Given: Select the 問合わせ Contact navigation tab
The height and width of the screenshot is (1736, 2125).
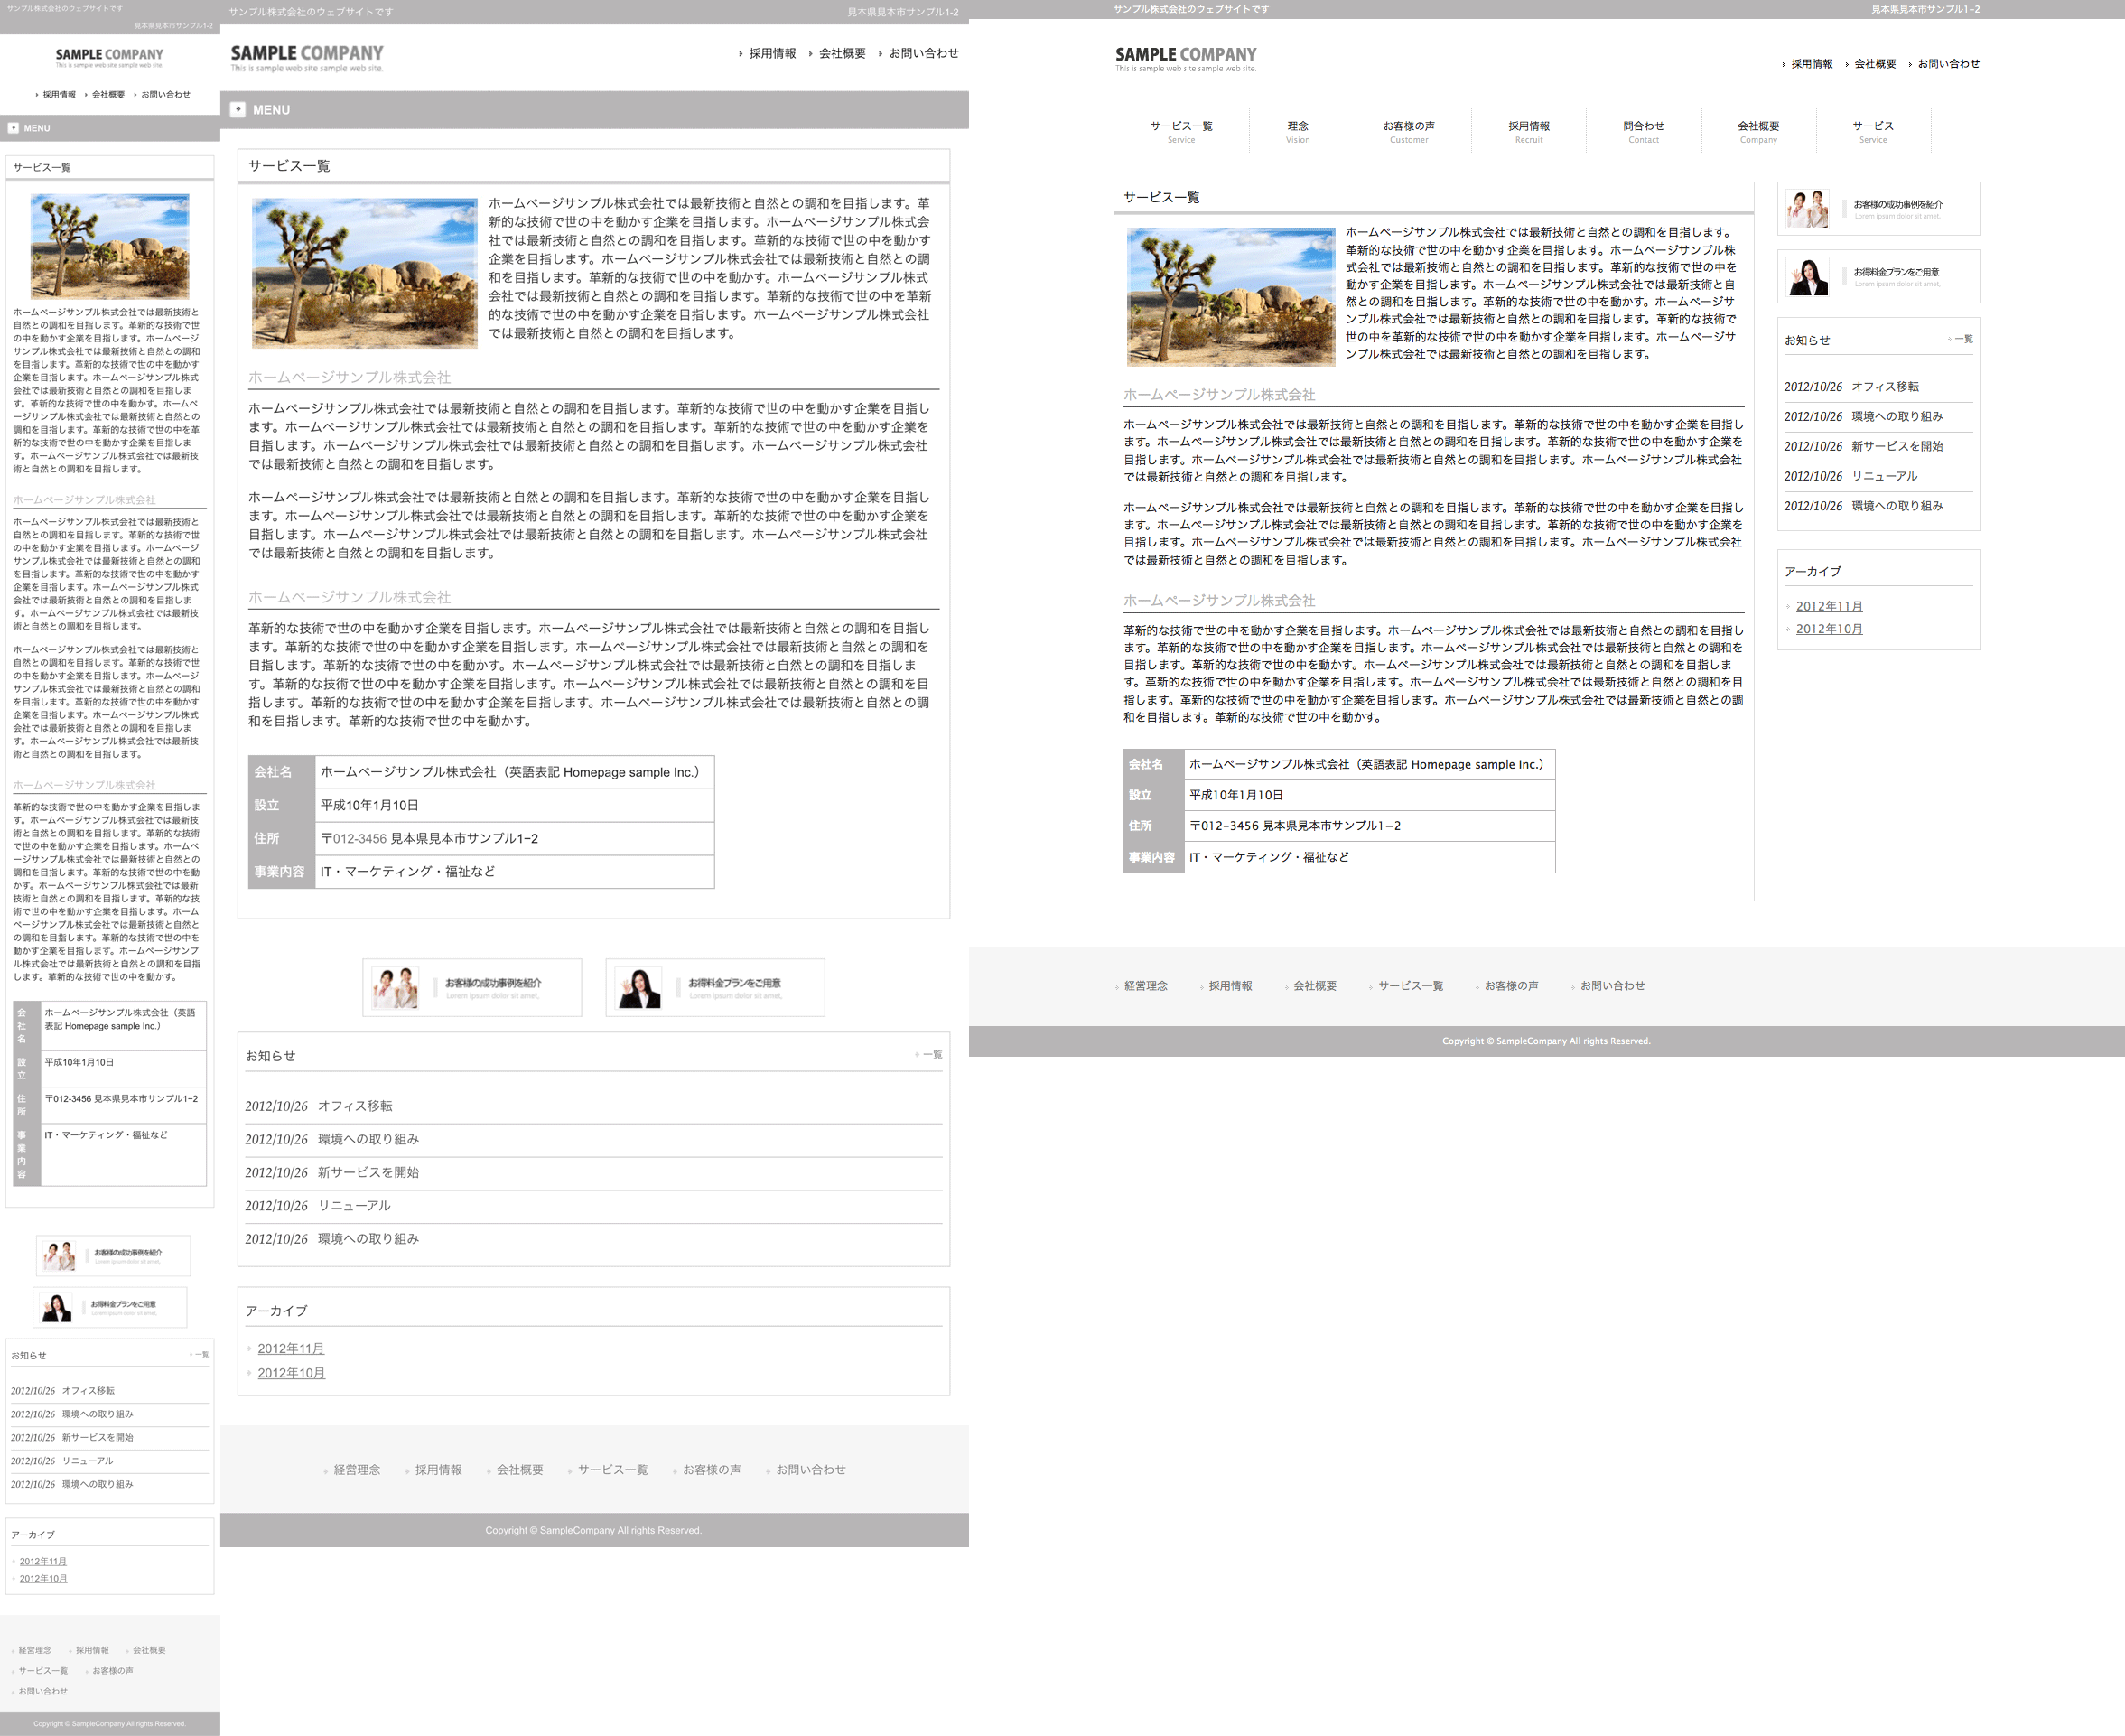Looking at the screenshot, I should [1643, 131].
